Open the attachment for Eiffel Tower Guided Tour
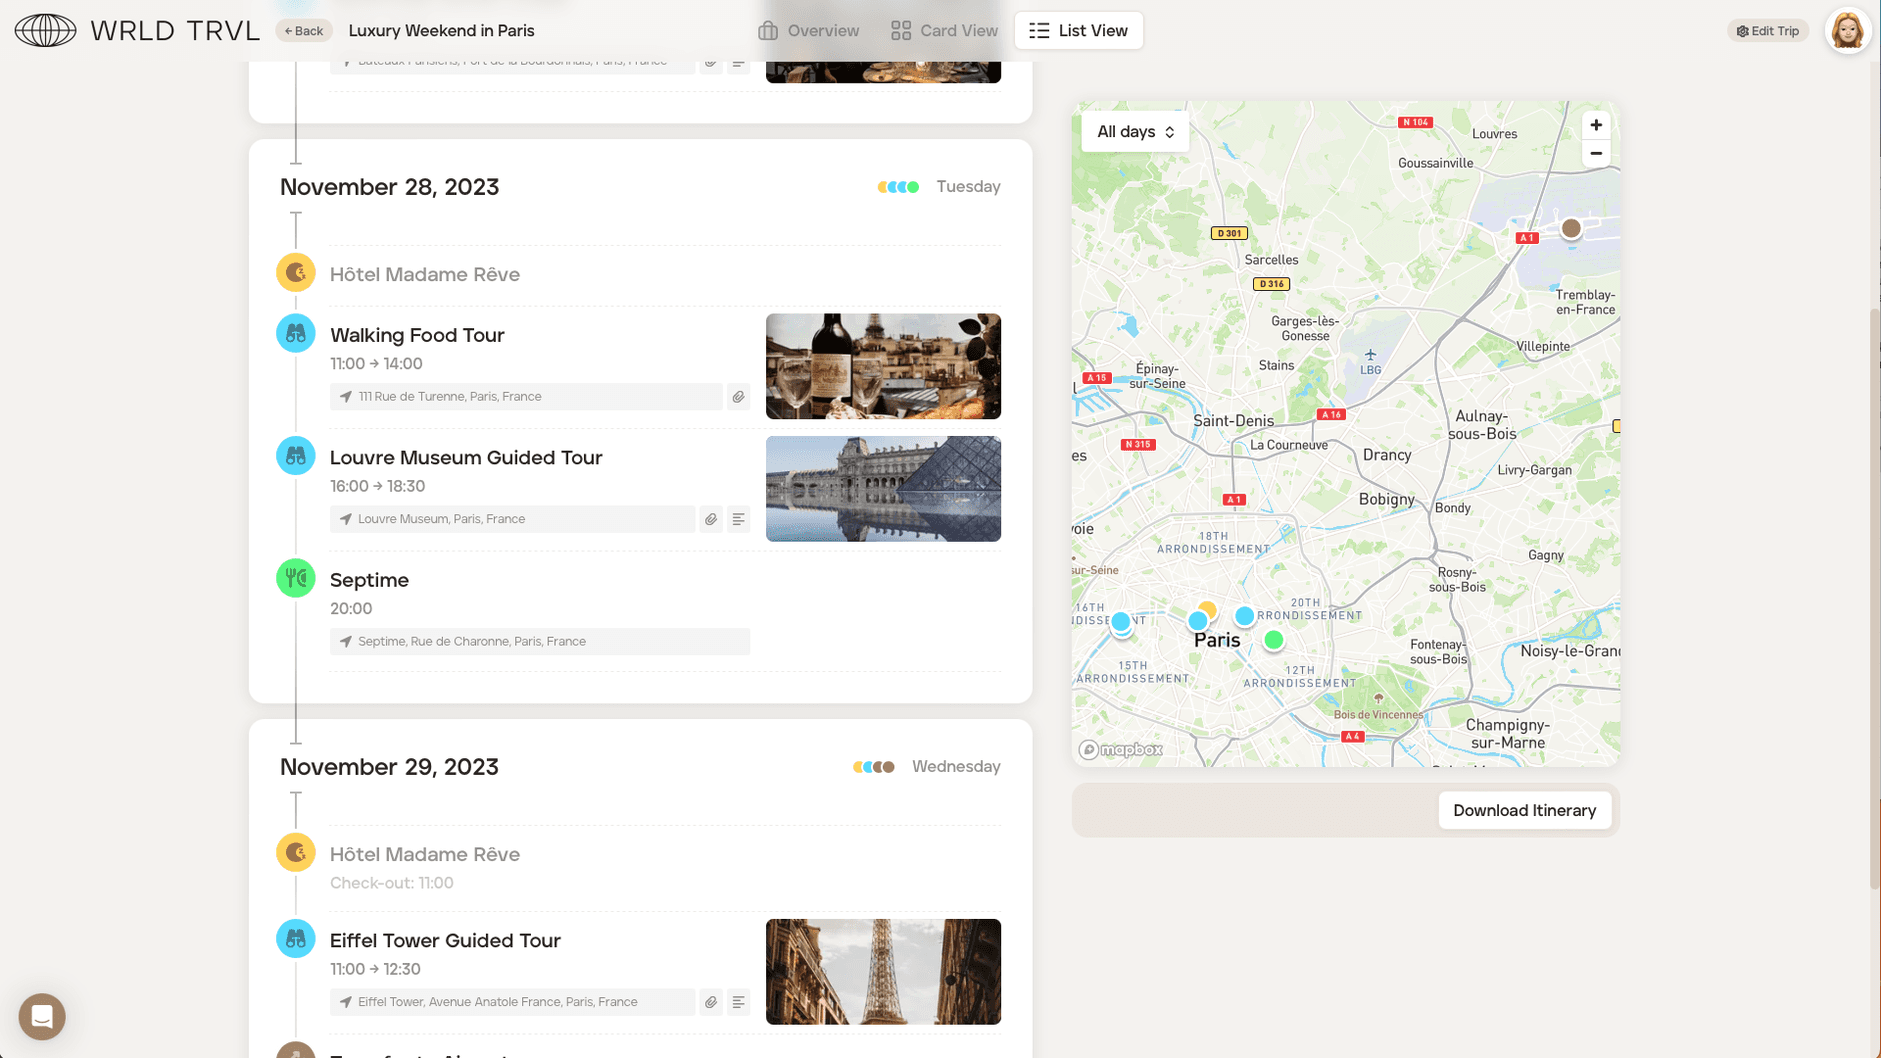The width and height of the screenshot is (1881, 1058). click(711, 1002)
